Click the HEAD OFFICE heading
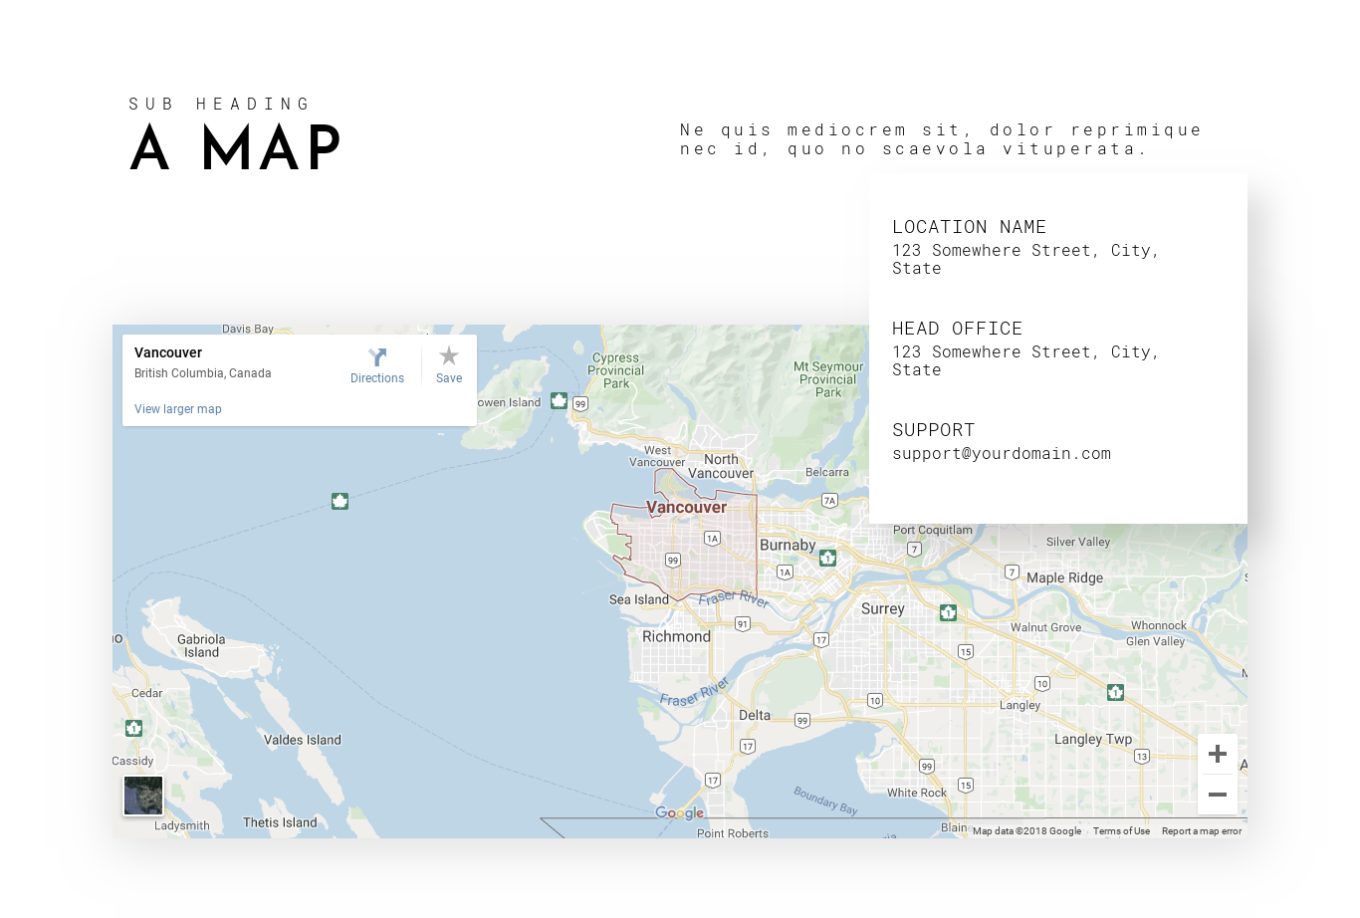 (x=957, y=328)
